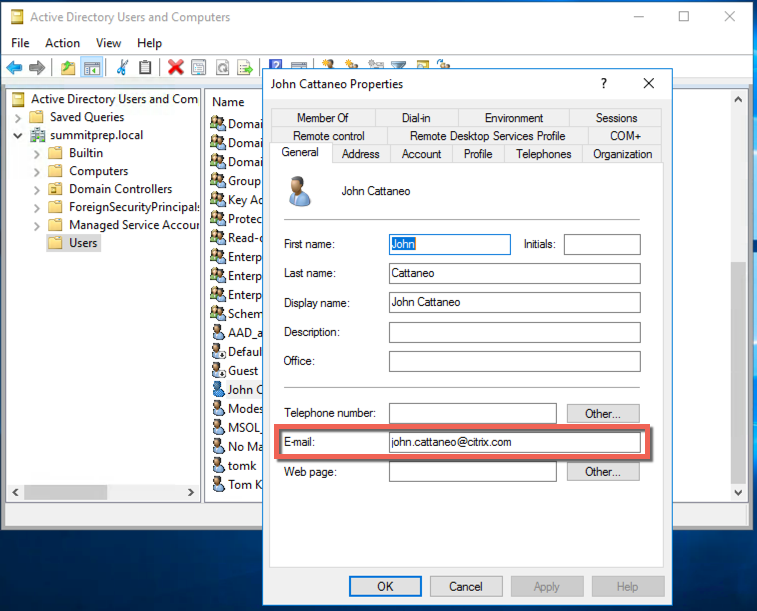
Task: Expand the Computers container node
Action: coord(37,171)
